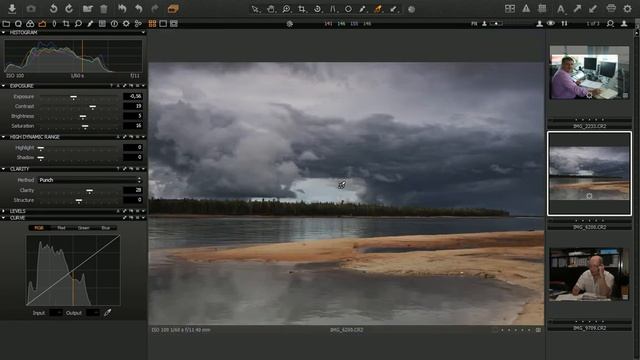Click the Import images icon

pyautogui.click(x=12, y=8)
